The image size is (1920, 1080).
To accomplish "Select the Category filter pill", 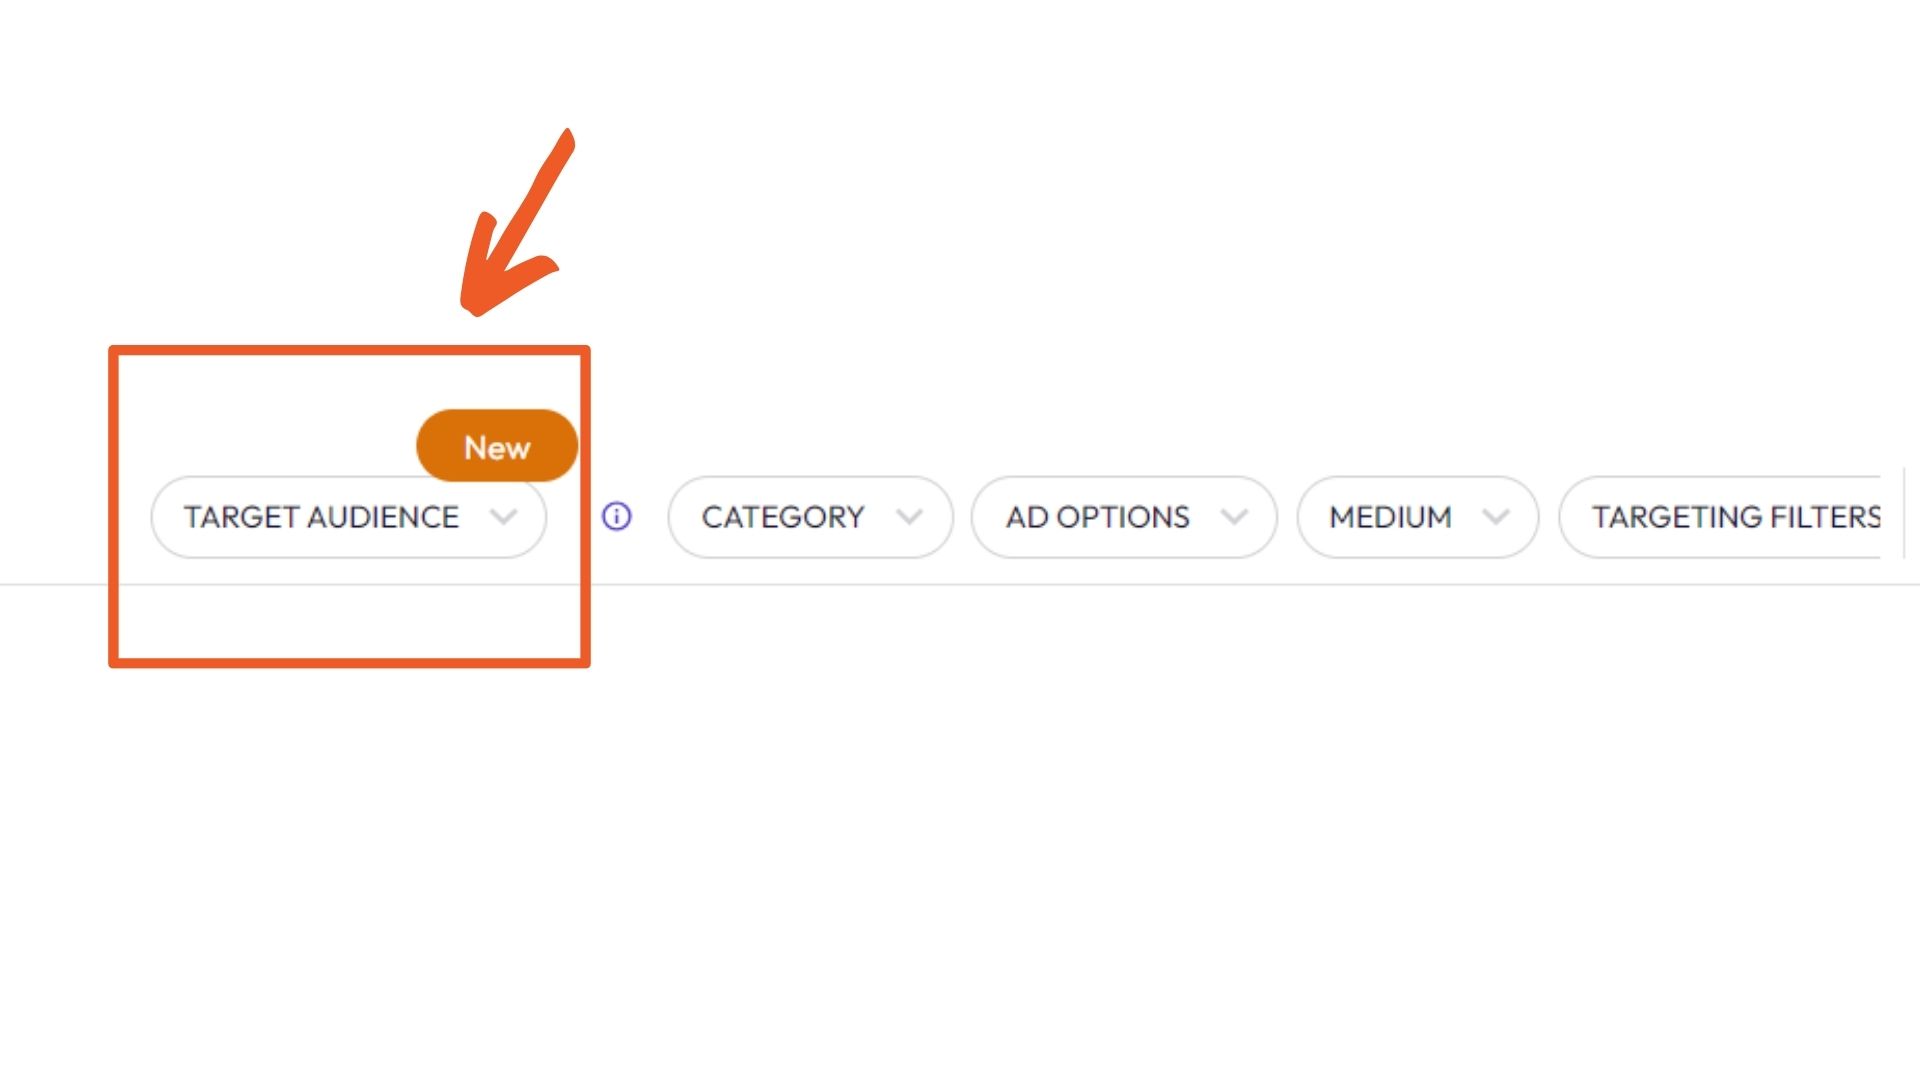I will [810, 517].
